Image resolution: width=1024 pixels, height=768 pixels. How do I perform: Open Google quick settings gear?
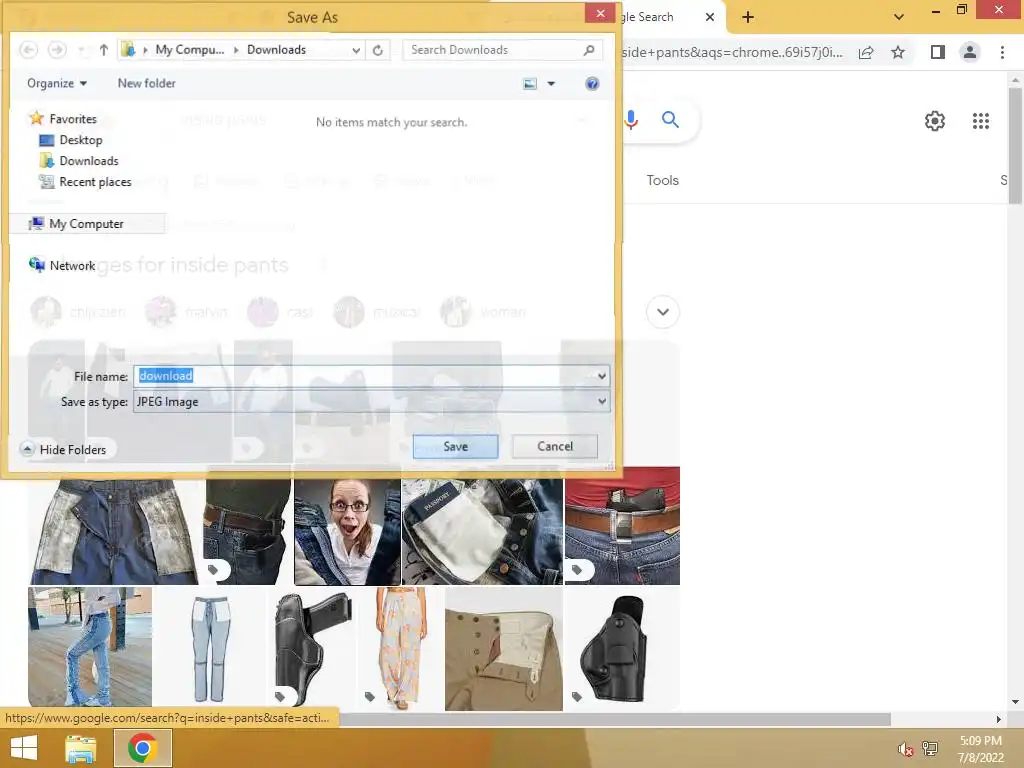click(x=935, y=121)
